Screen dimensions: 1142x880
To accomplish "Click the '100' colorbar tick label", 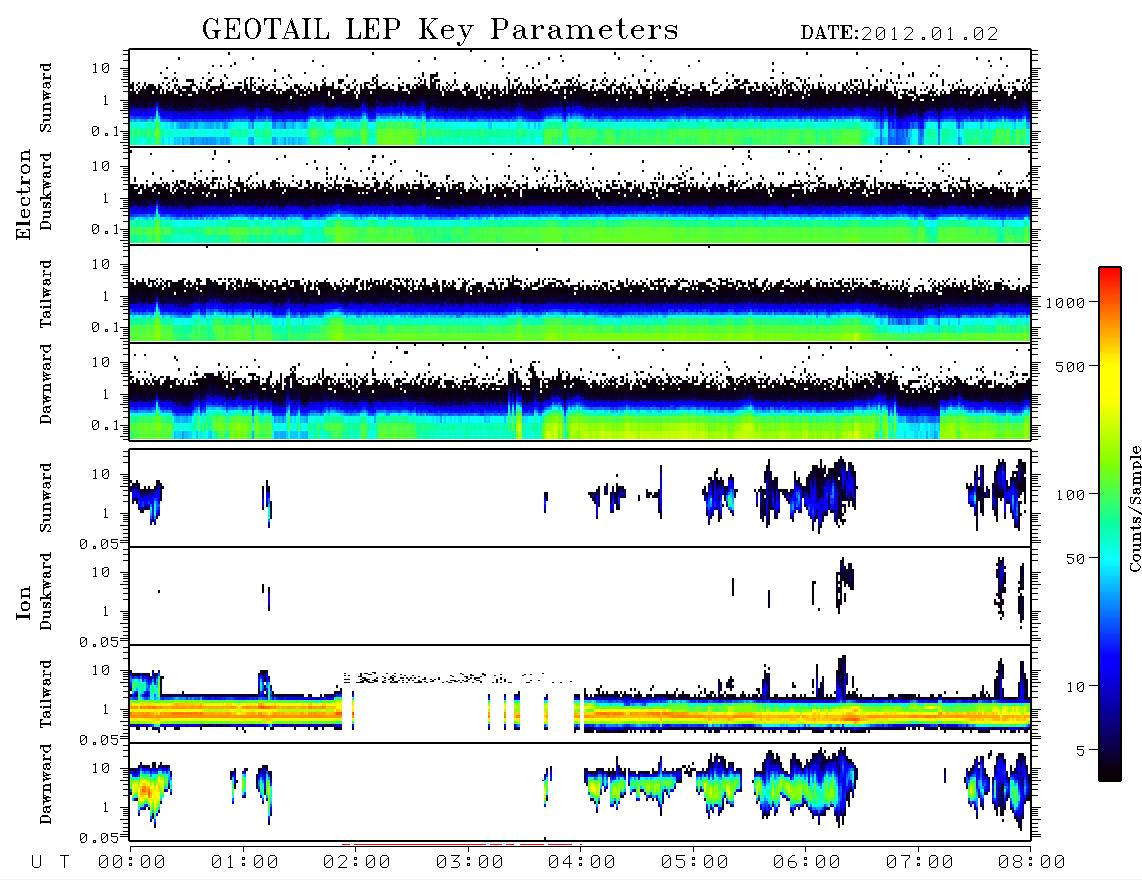I will coord(1071,495).
